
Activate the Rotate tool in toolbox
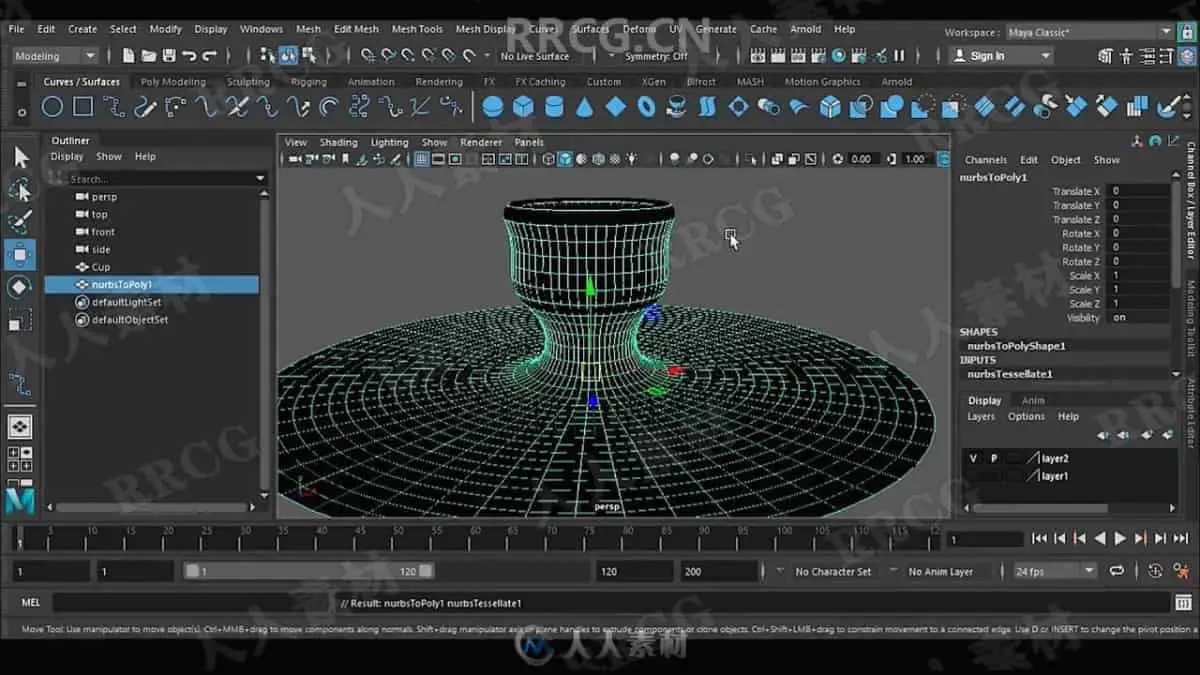[x=20, y=288]
